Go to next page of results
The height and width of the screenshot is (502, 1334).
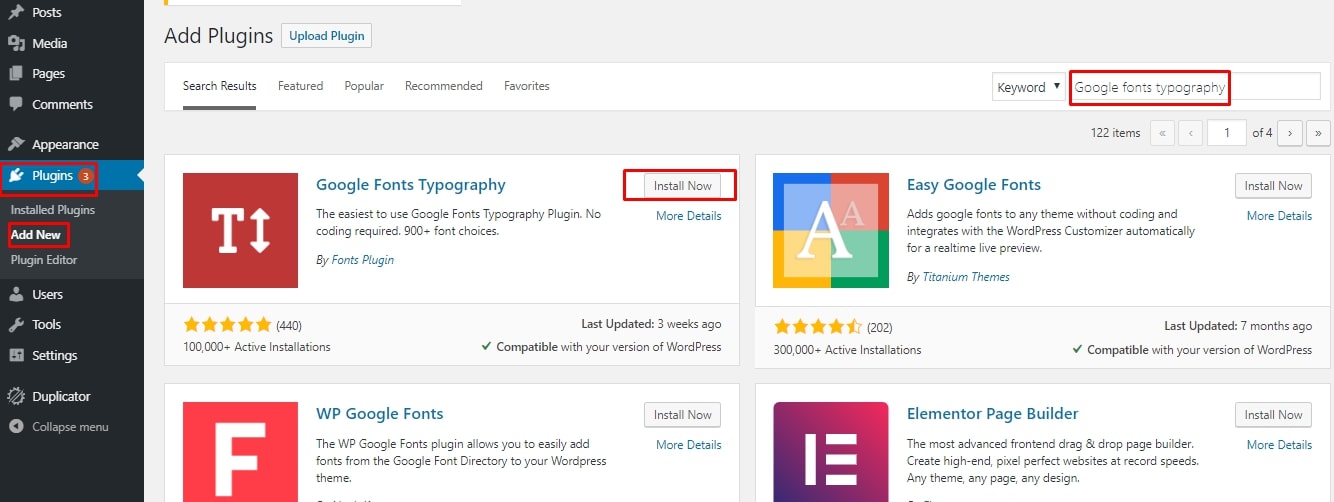(1290, 132)
